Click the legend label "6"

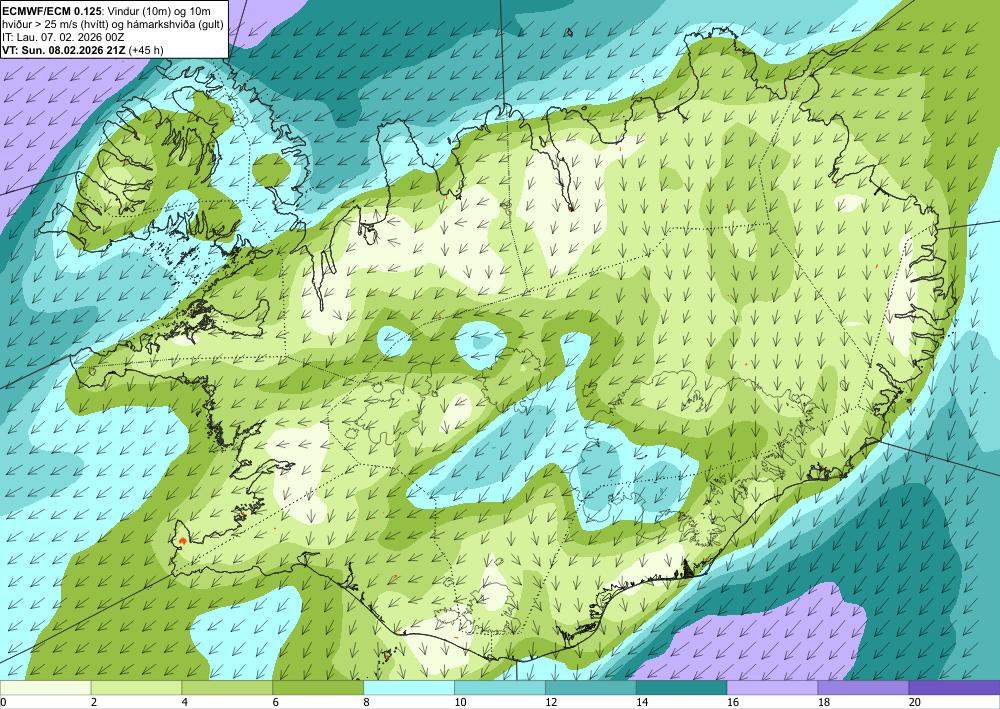click(276, 702)
